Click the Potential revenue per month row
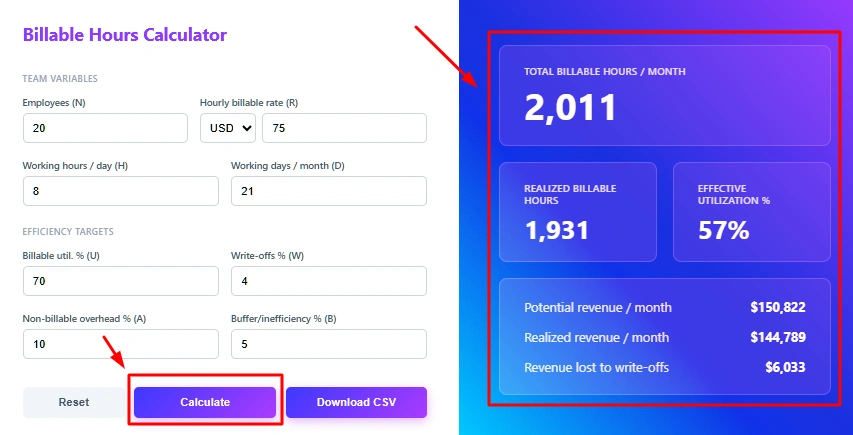Viewport: 853px width, 435px height. coord(664,307)
